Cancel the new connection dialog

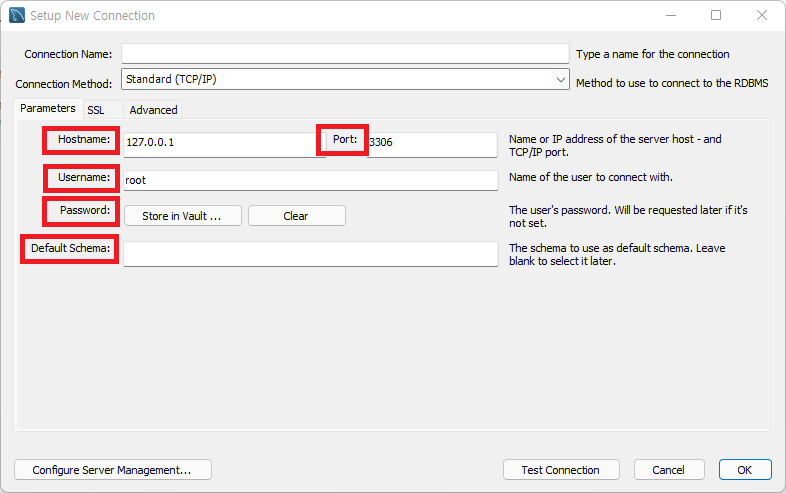[669, 470]
